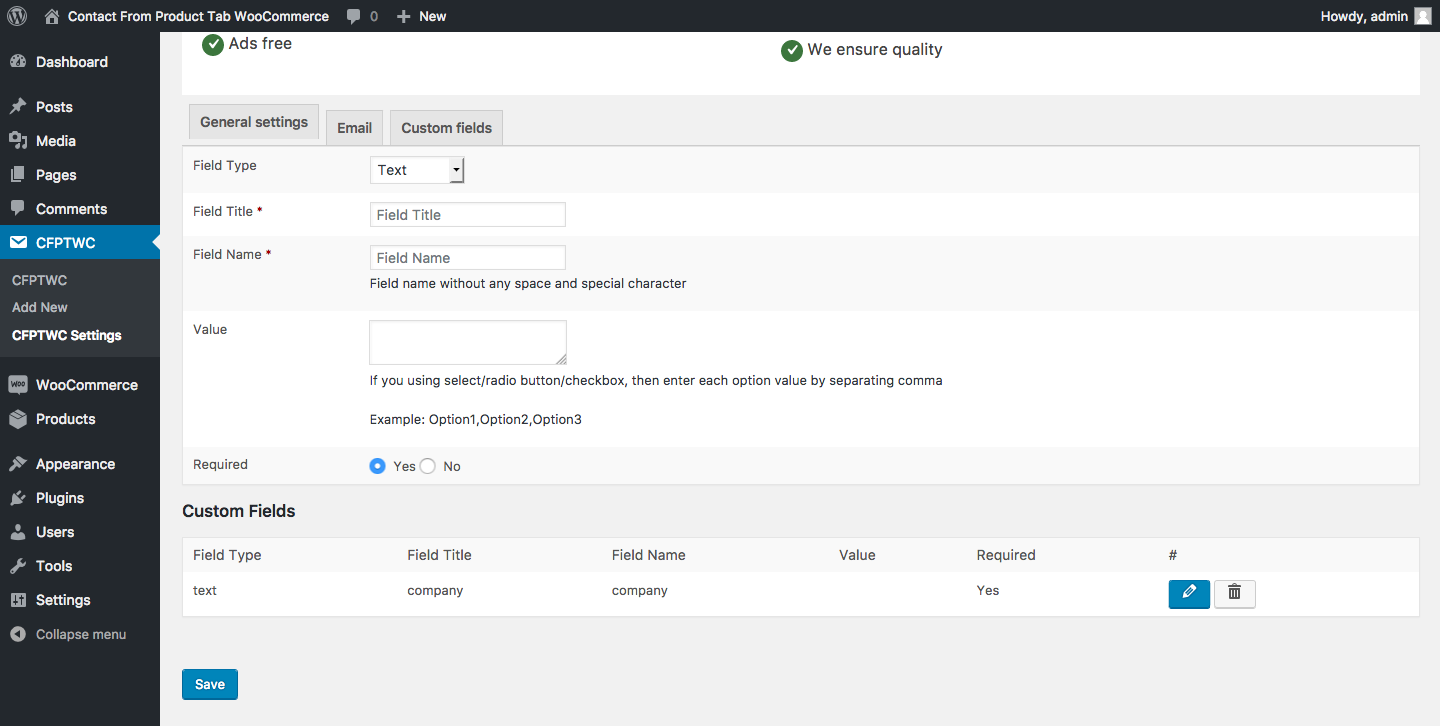
Task: Click the New label in the admin bar
Action: pos(433,17)
